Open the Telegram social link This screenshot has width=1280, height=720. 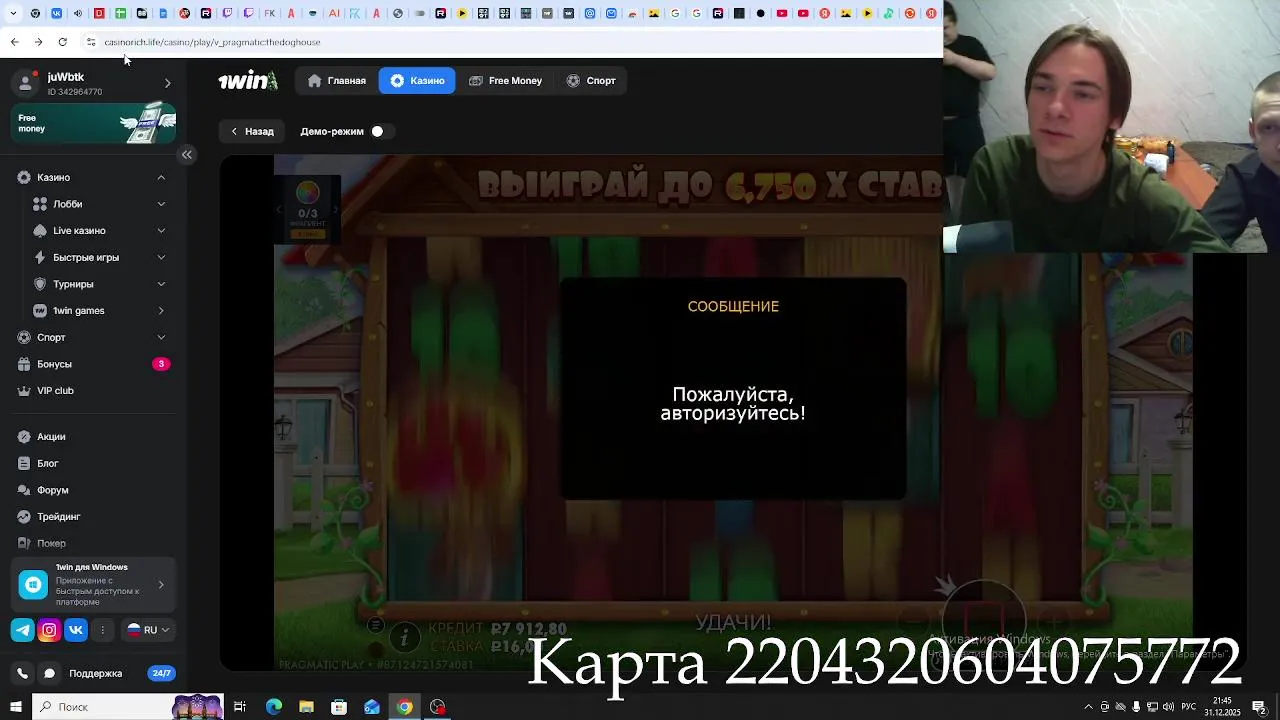point(22,630)
